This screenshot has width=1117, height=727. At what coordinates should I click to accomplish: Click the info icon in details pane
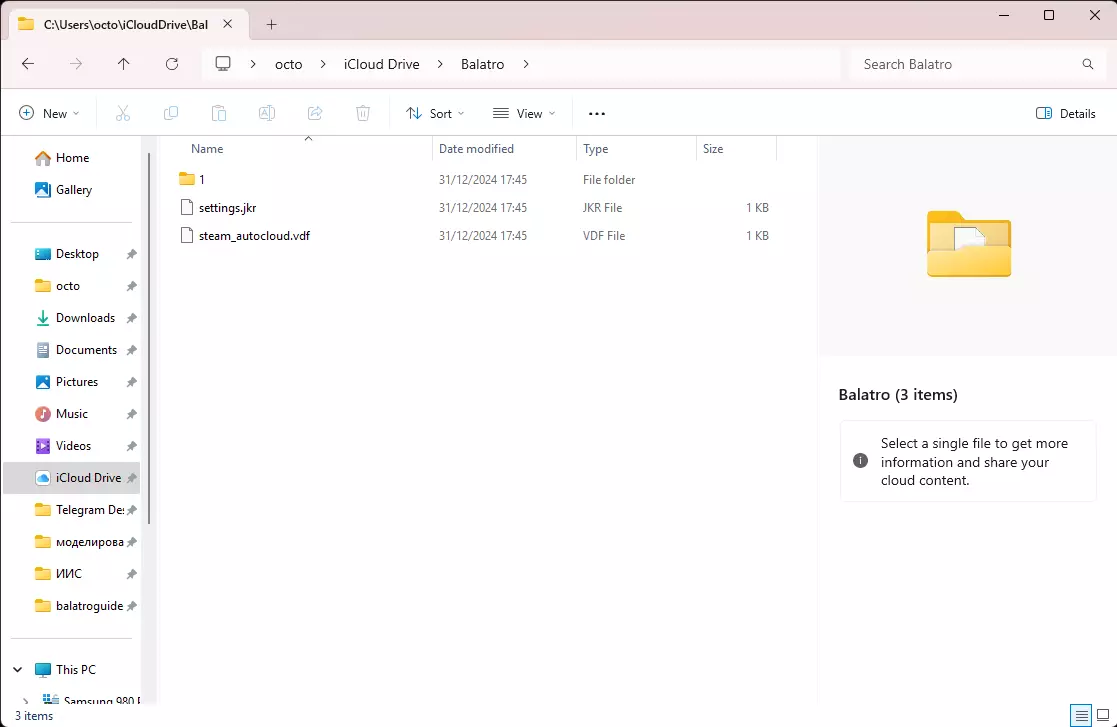pyautogui.click(x=861, y=461)
